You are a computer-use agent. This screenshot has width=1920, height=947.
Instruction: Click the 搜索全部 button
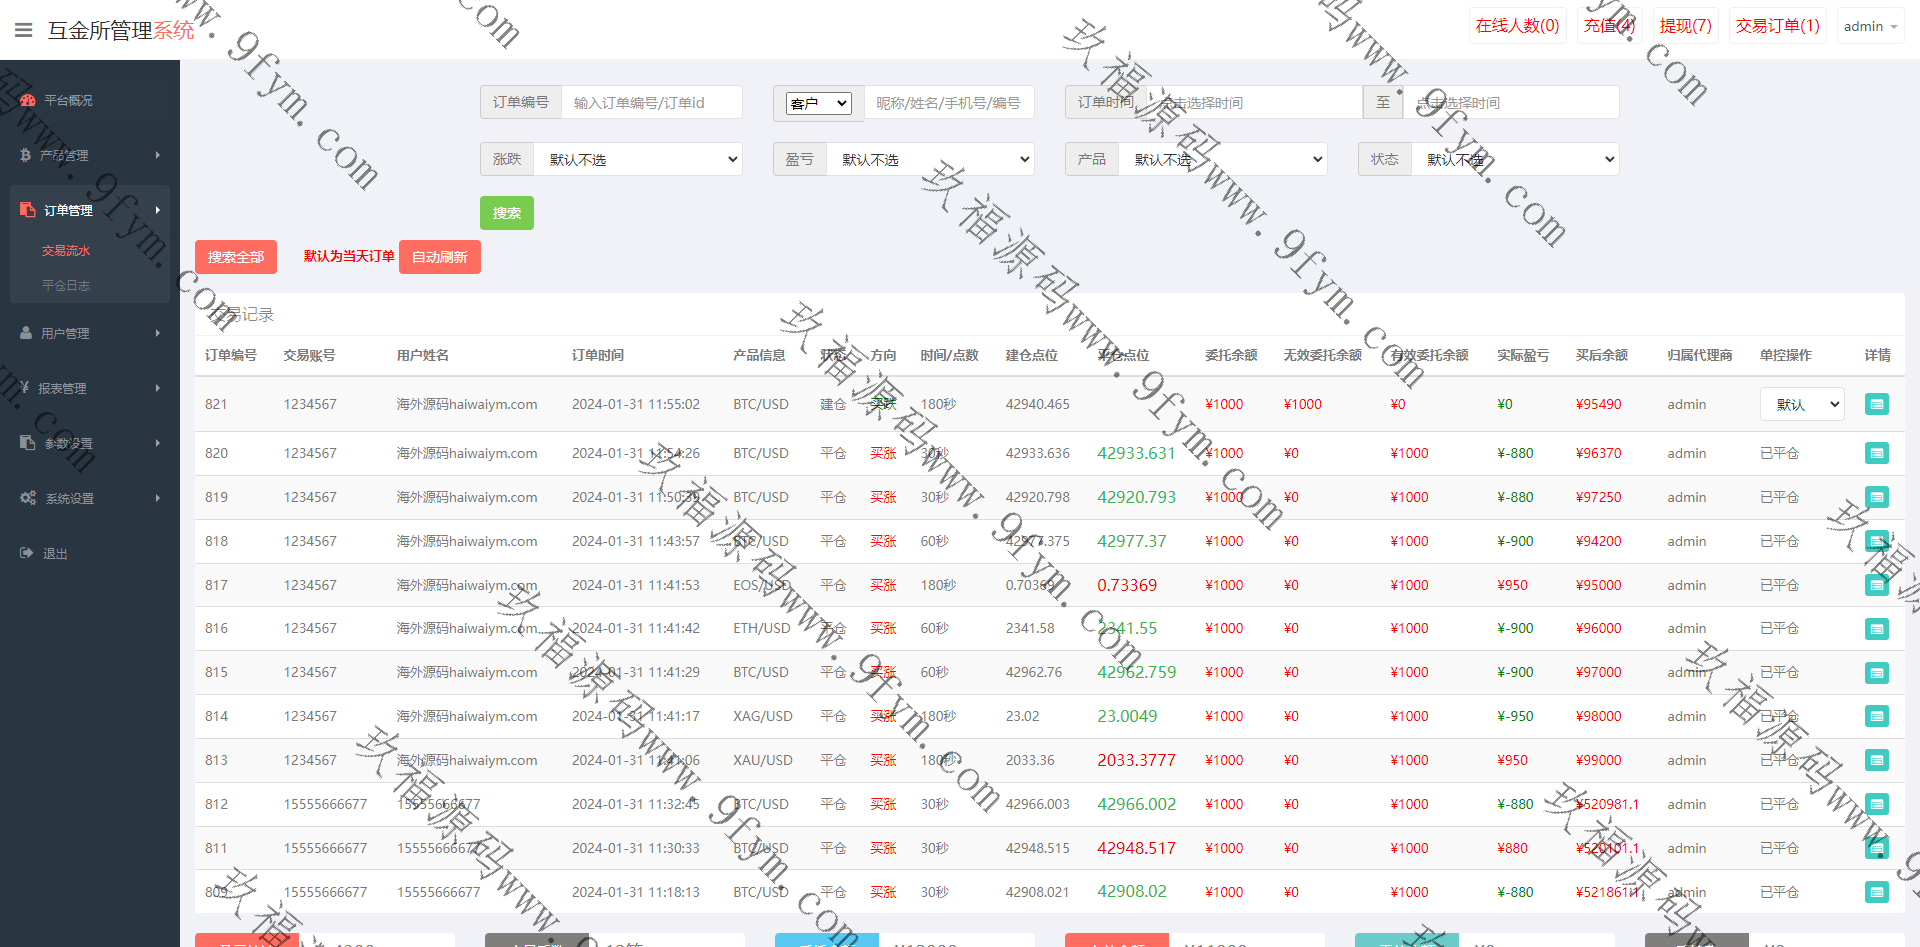236,257
